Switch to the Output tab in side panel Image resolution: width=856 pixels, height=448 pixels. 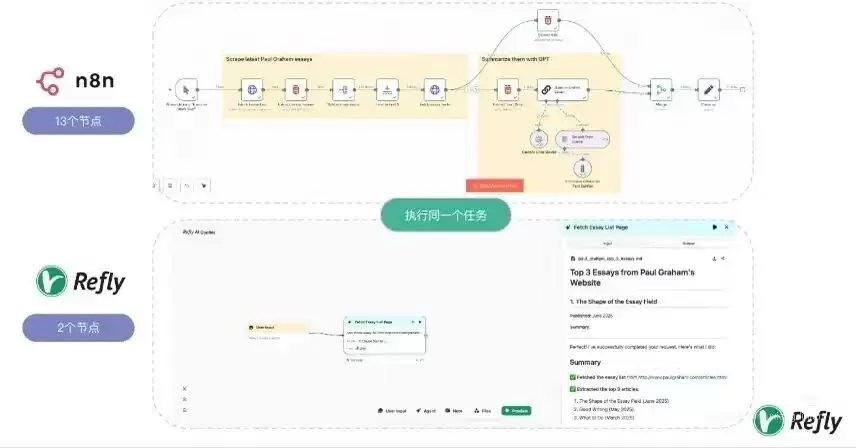pyautogui.click(x=688, y=243)
